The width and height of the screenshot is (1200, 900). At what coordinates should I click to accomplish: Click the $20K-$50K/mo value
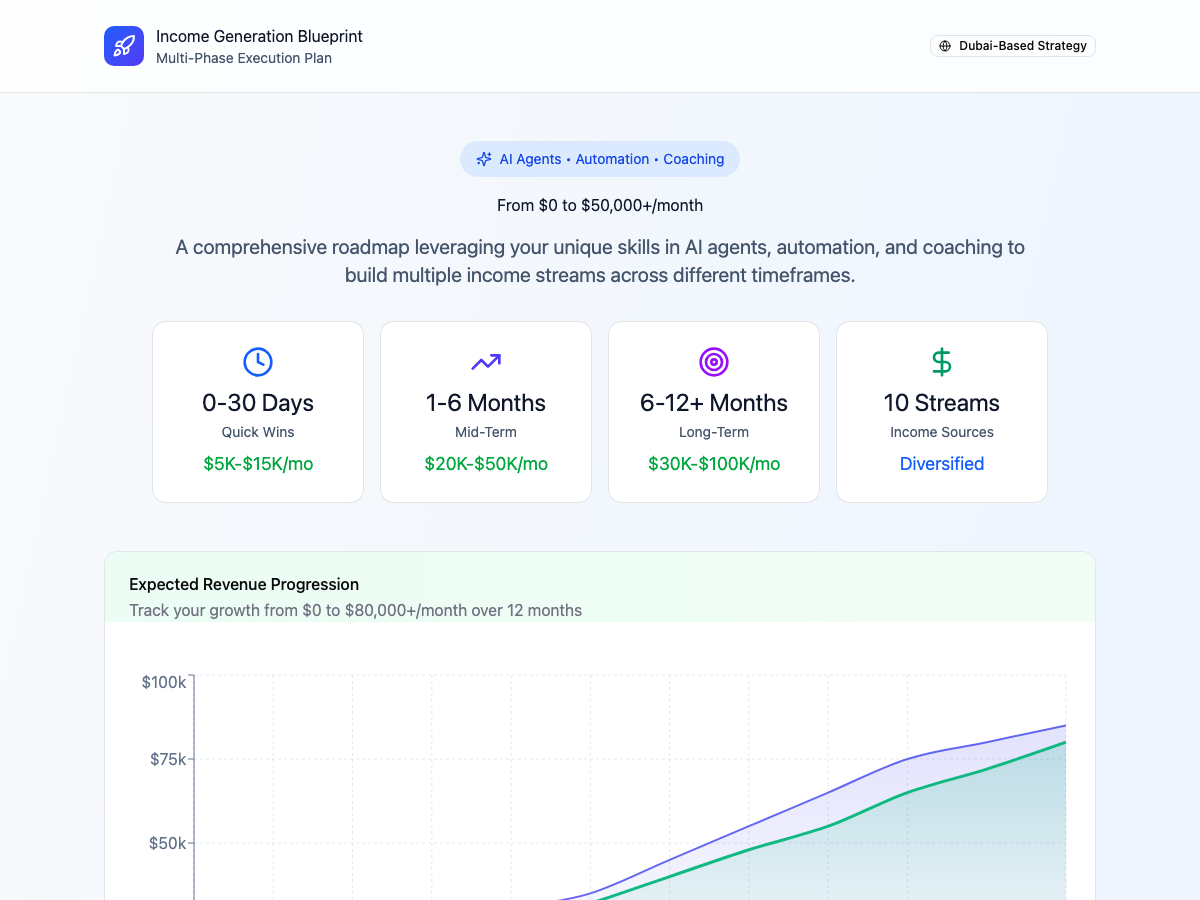pos(486,464)
